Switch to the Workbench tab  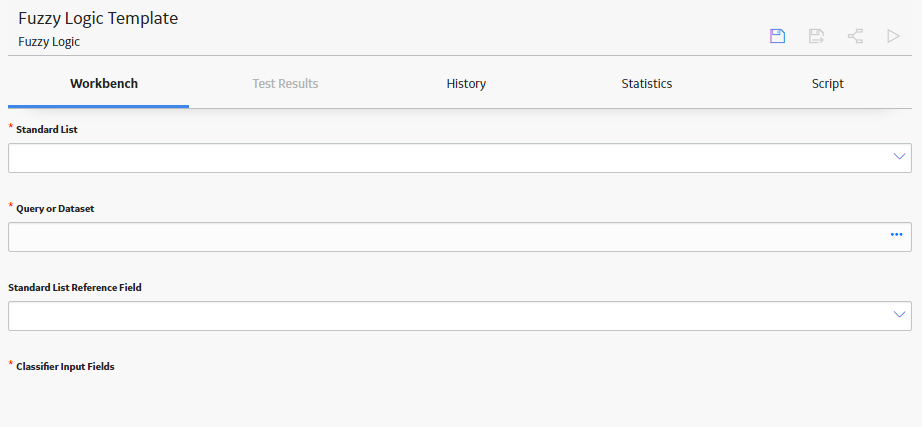click(104, 84)
